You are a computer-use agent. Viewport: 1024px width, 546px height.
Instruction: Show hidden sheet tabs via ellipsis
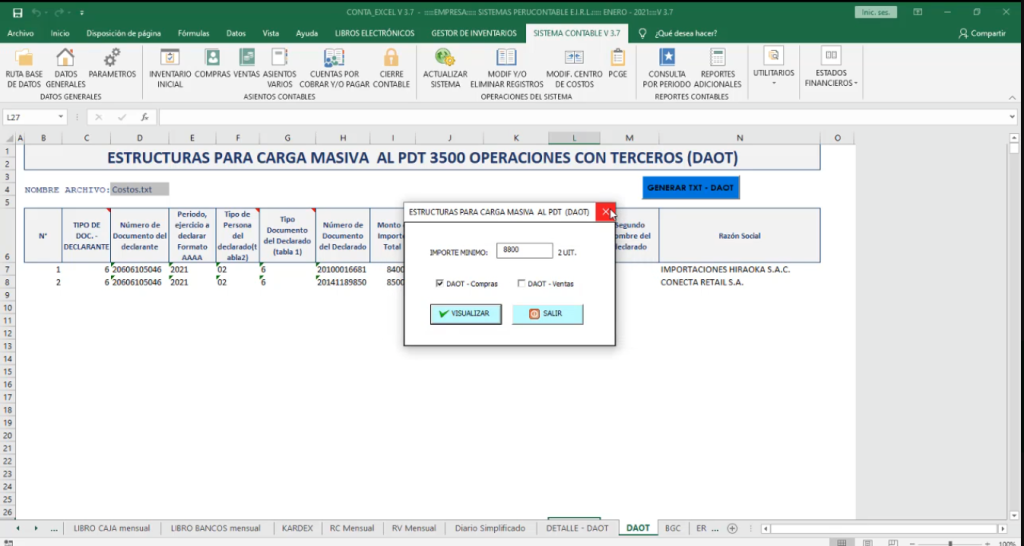tap(54, 528)
